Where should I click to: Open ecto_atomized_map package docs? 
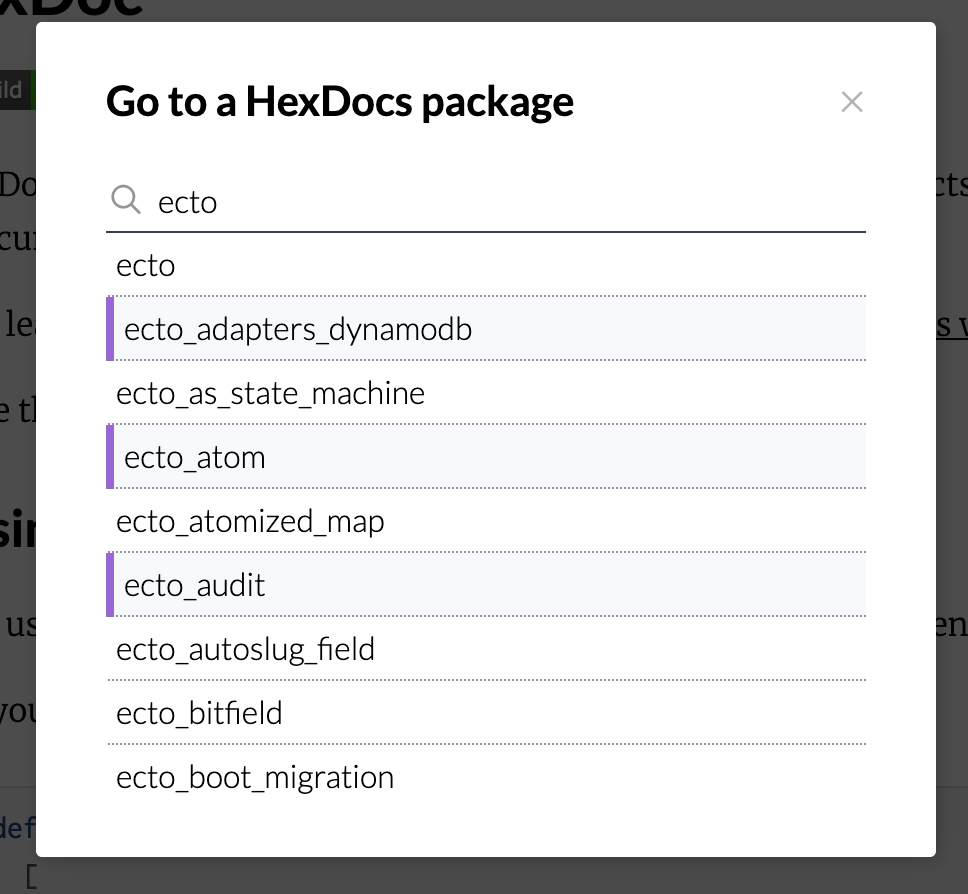250,521
